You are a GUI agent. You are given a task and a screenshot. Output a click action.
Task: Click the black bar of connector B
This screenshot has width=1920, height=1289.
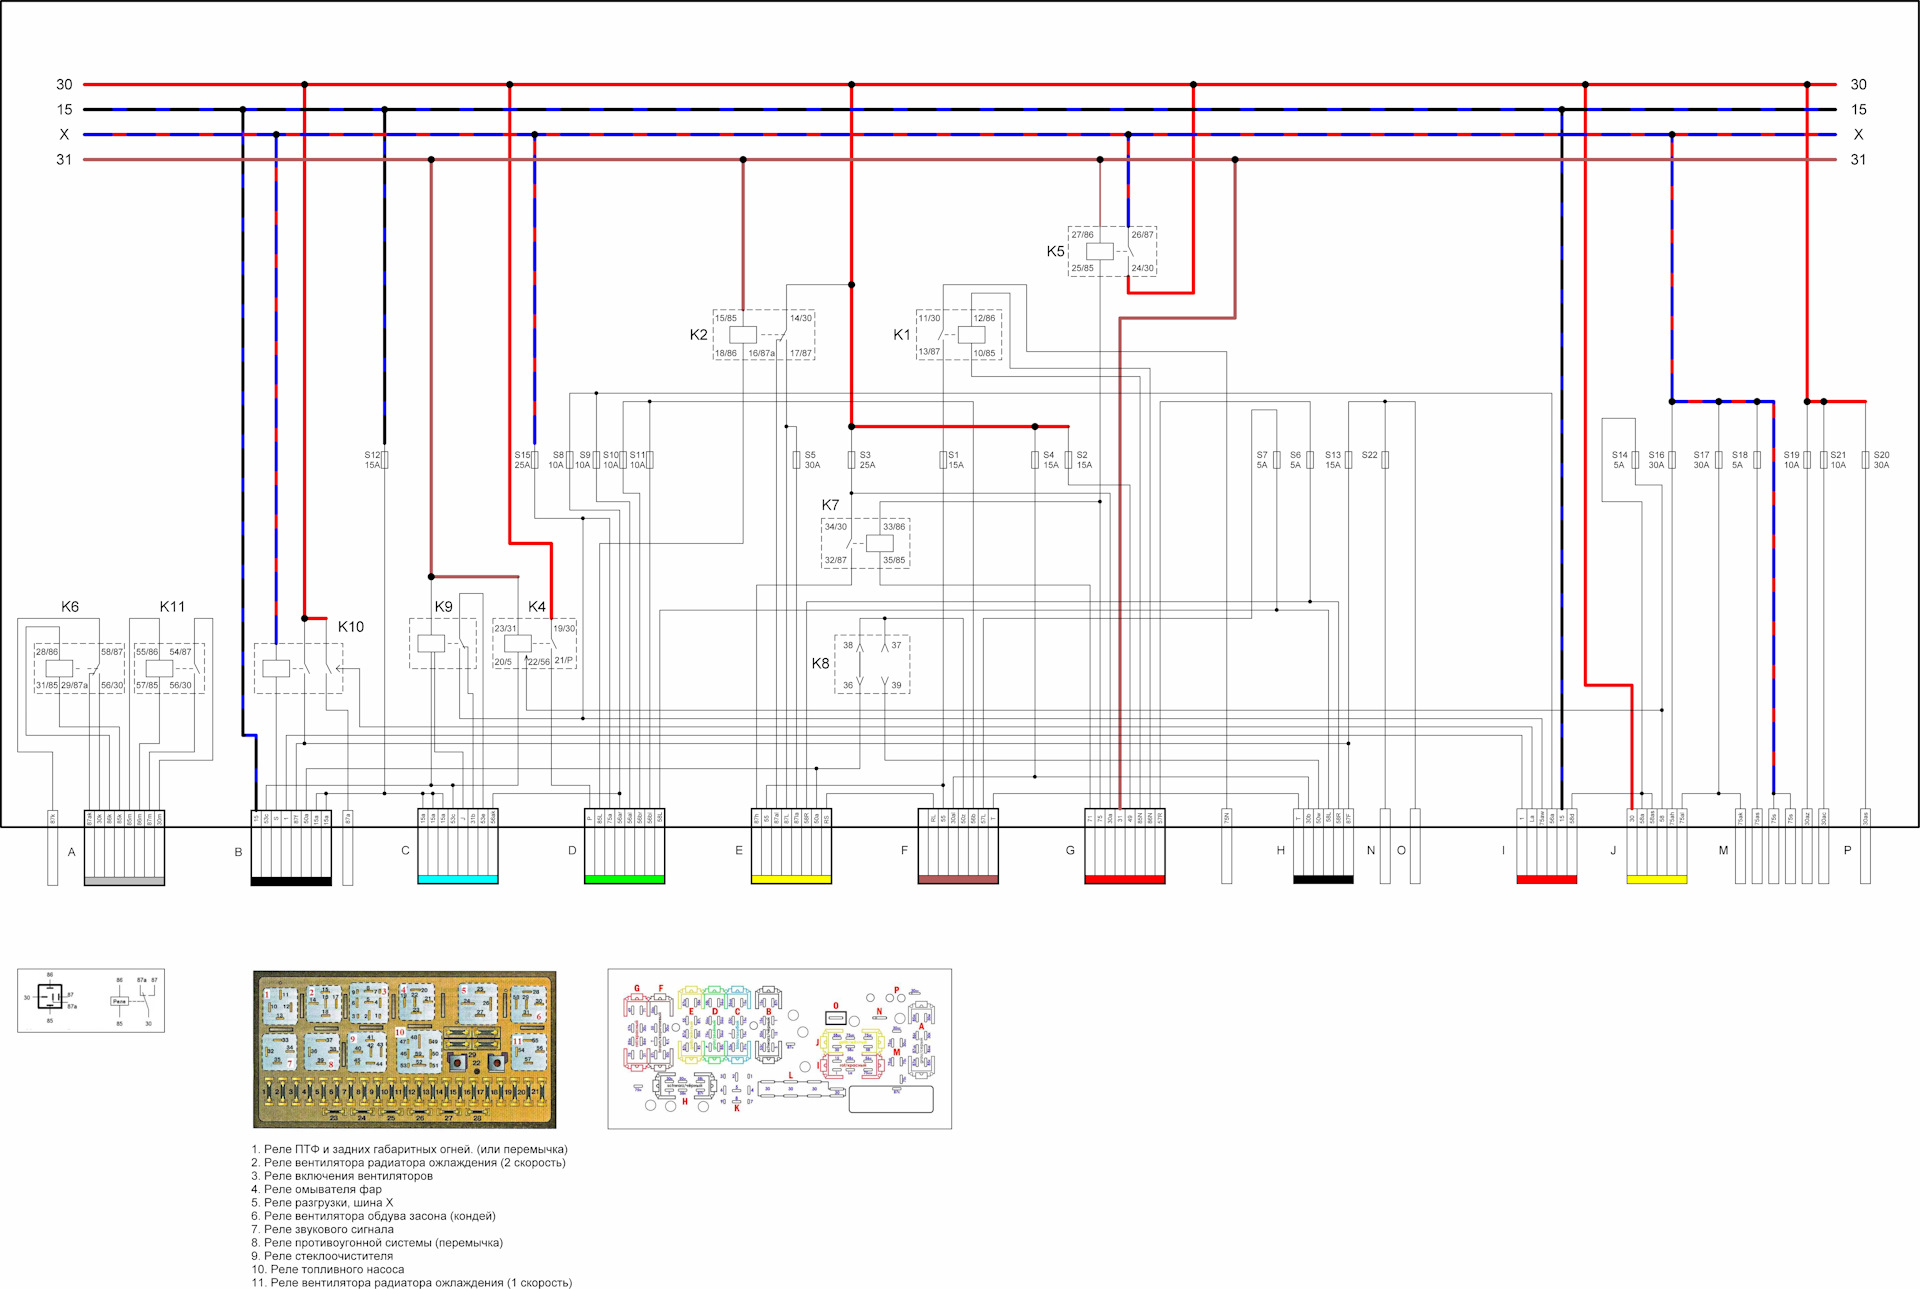click(291, 881)
